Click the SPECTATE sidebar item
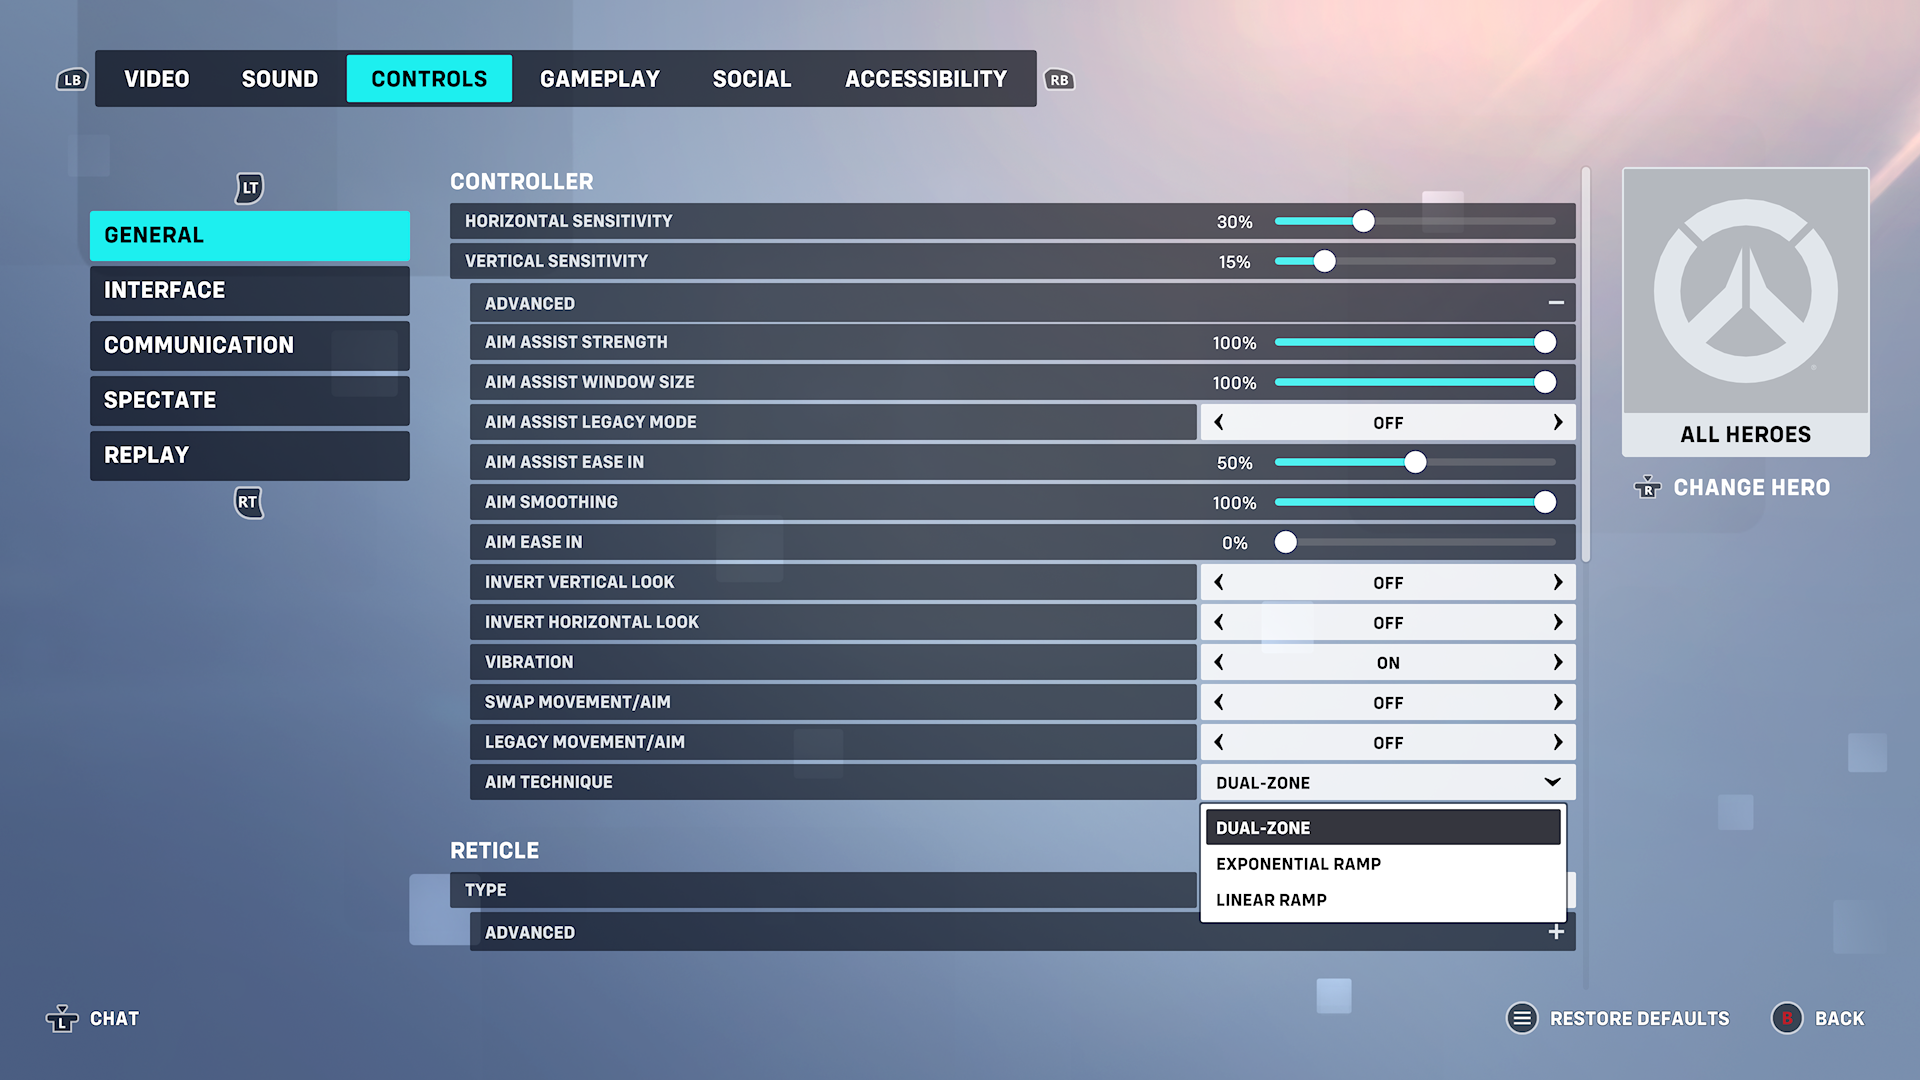Screen dimensions: 1920x1080 pyautogui.click(x=249, y=400)
